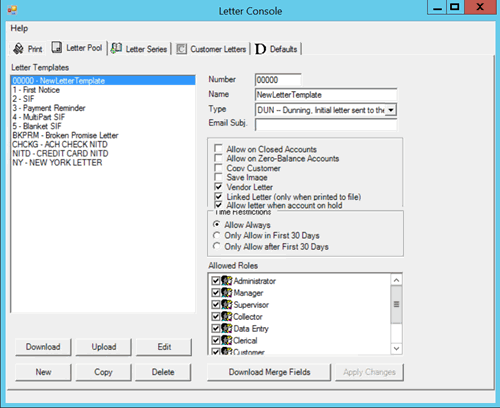Uncheck the Manager role checkbox
Screen dimensions: 500x408
coord(216,293)
